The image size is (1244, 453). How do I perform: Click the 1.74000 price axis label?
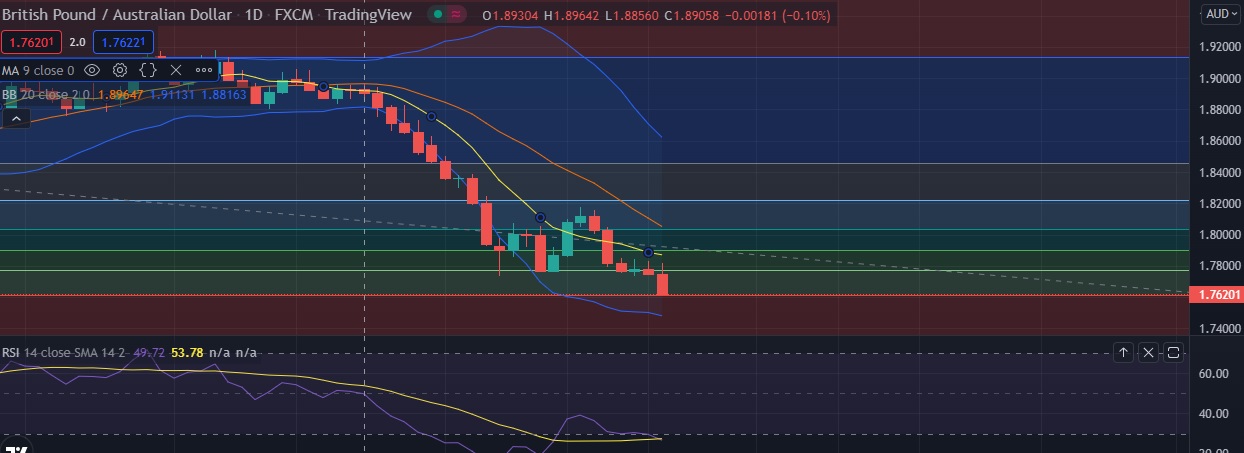(x=1218, y=328)
